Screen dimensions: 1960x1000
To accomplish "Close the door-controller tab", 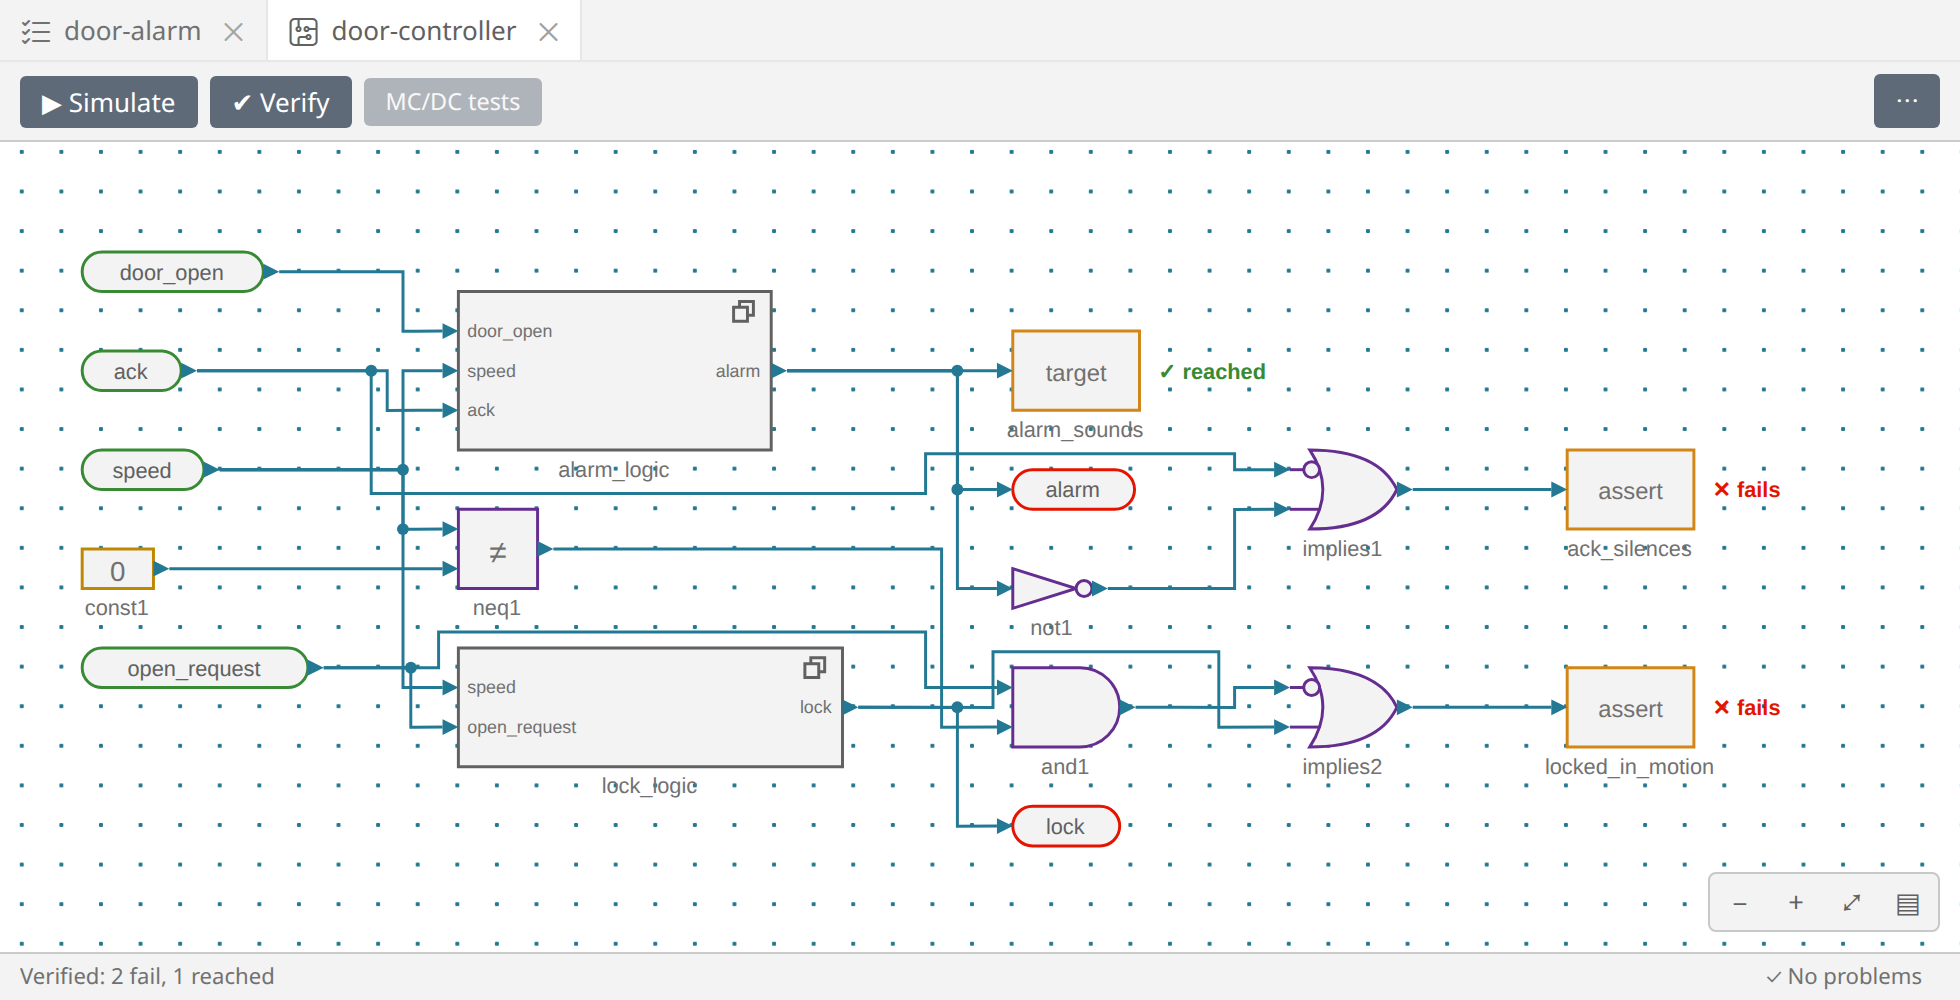I will pyautogui.click(x=548, y=32).
